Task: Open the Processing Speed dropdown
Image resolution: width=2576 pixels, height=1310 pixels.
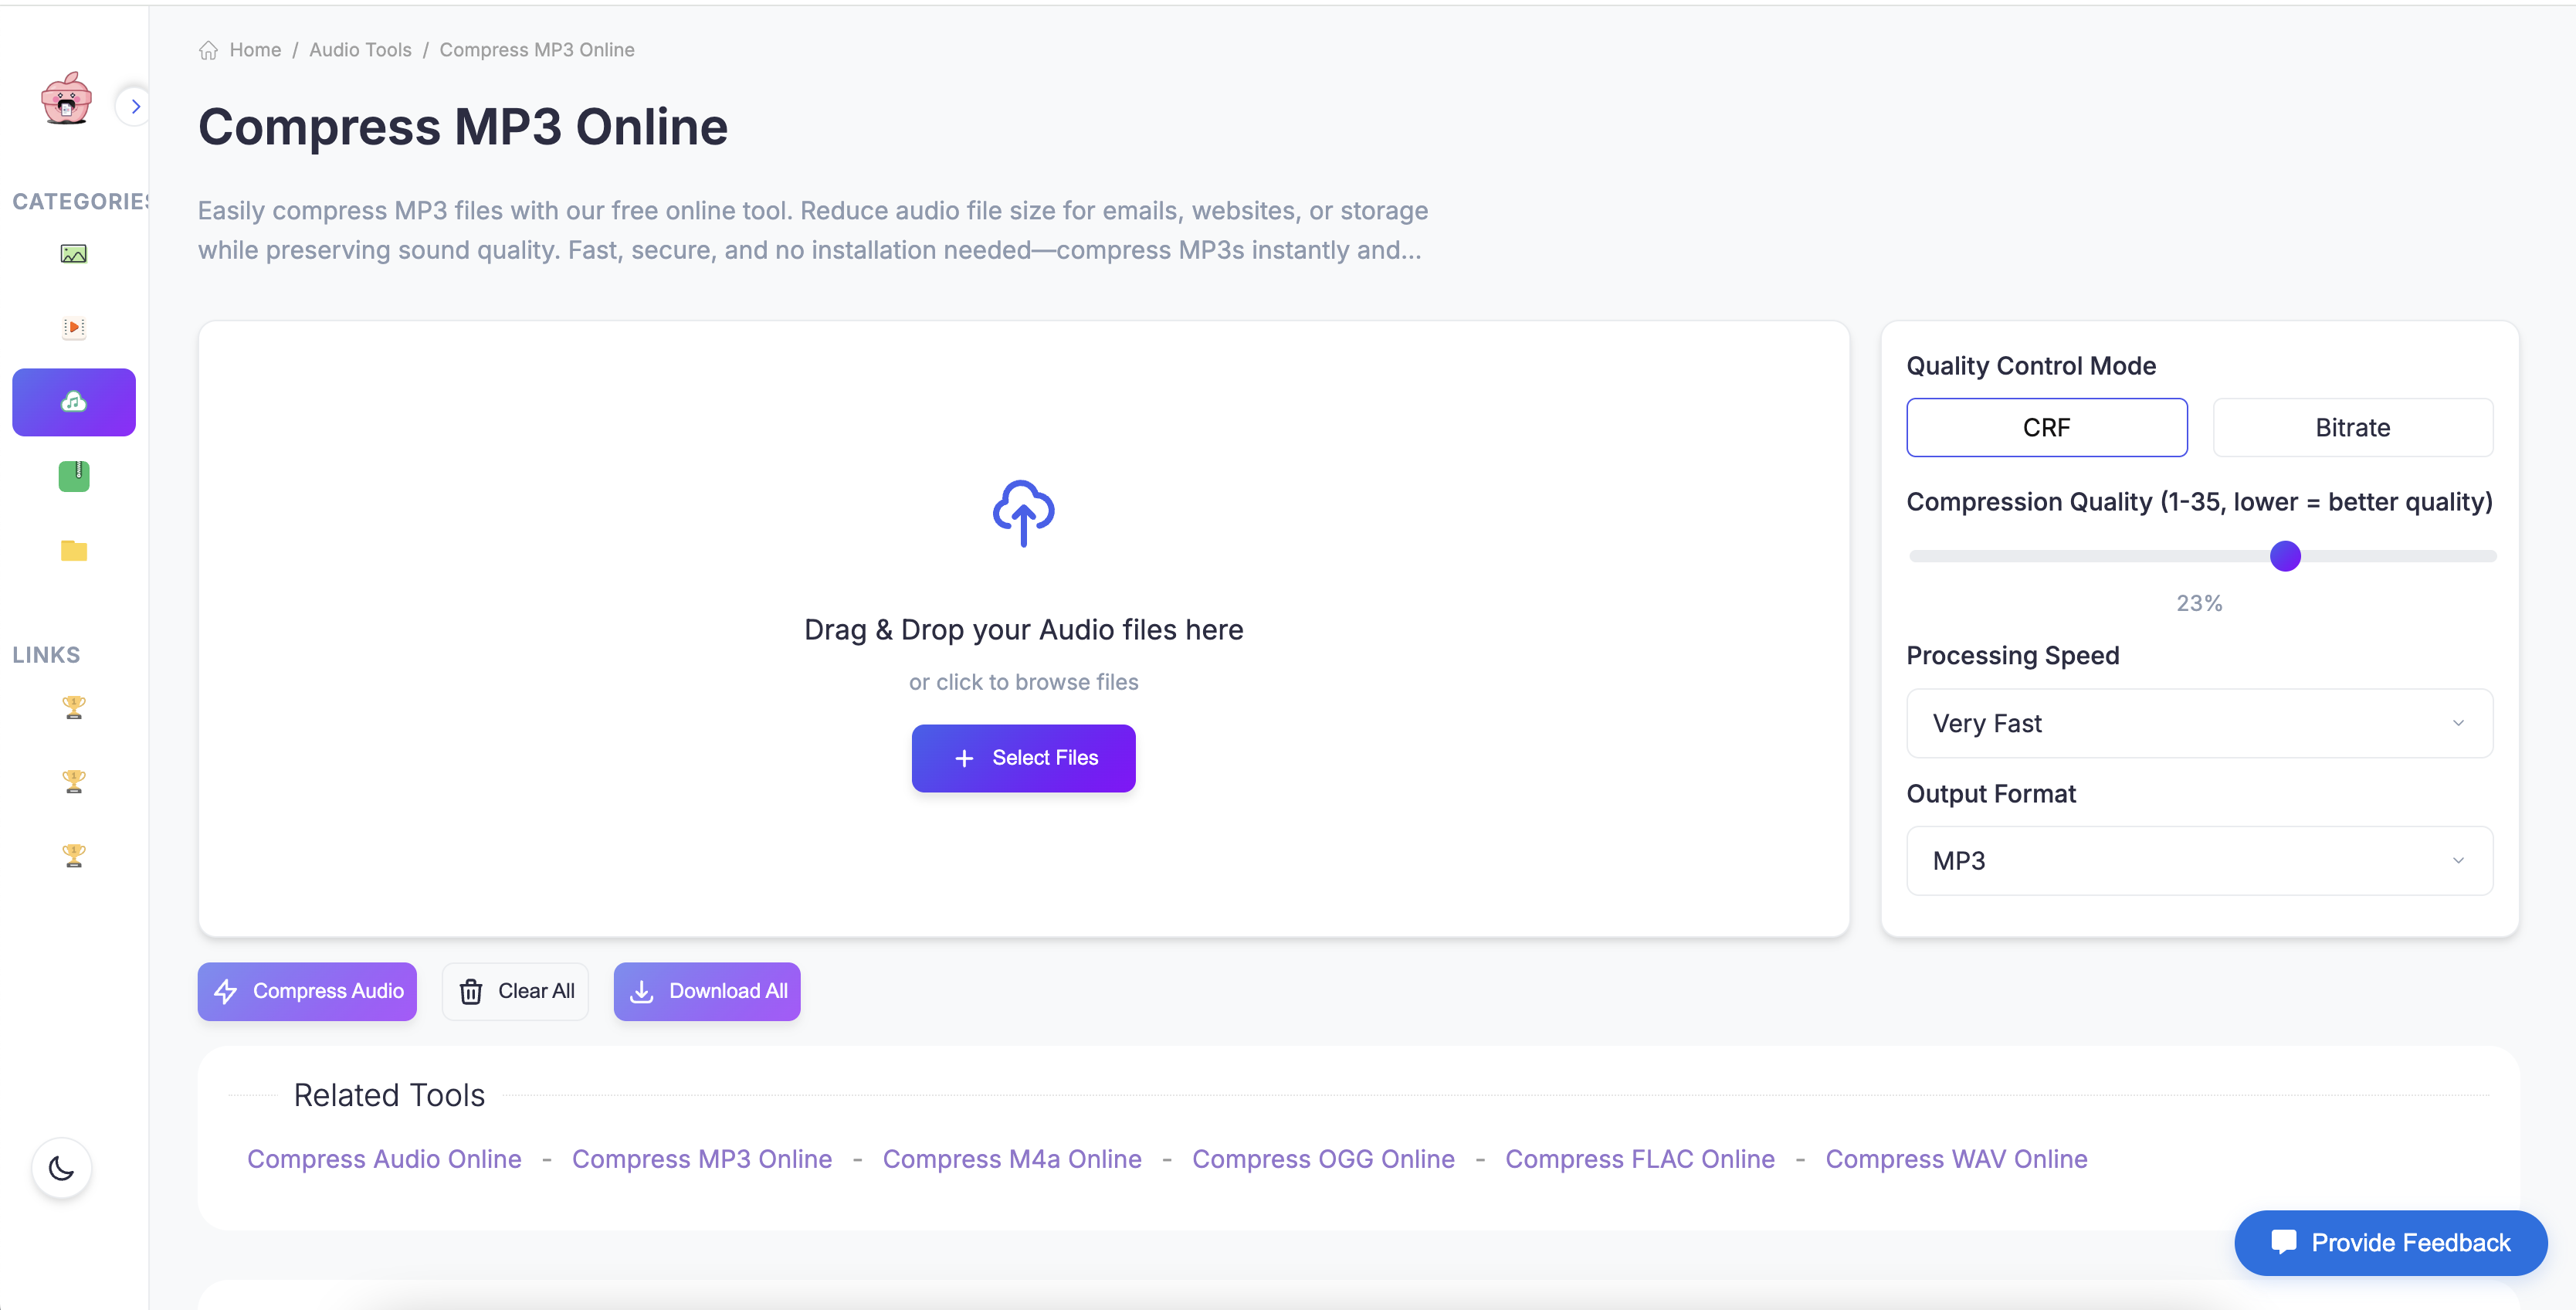Action: (2198, 723)
